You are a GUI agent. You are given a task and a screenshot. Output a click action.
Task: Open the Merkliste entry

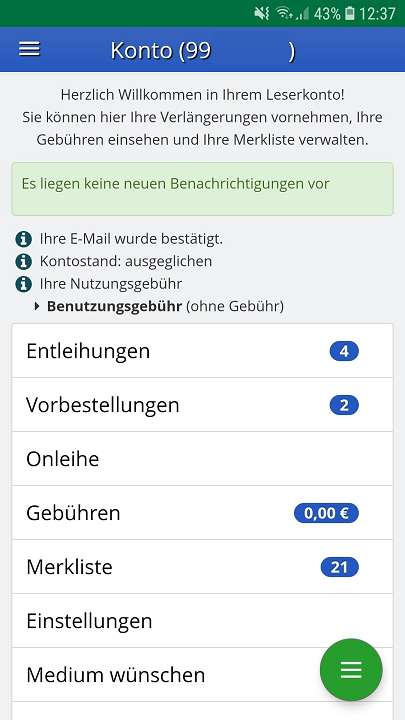202,567
